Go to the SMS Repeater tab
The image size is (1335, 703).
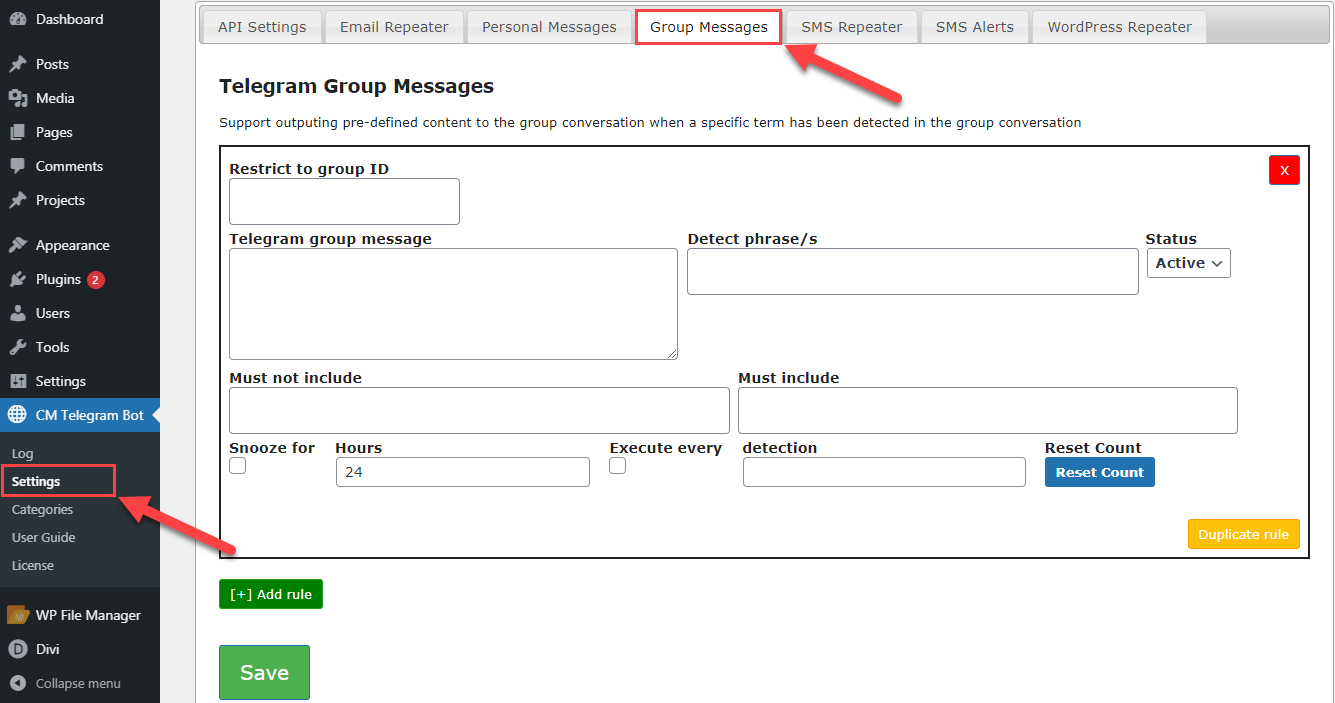[852, 27]
